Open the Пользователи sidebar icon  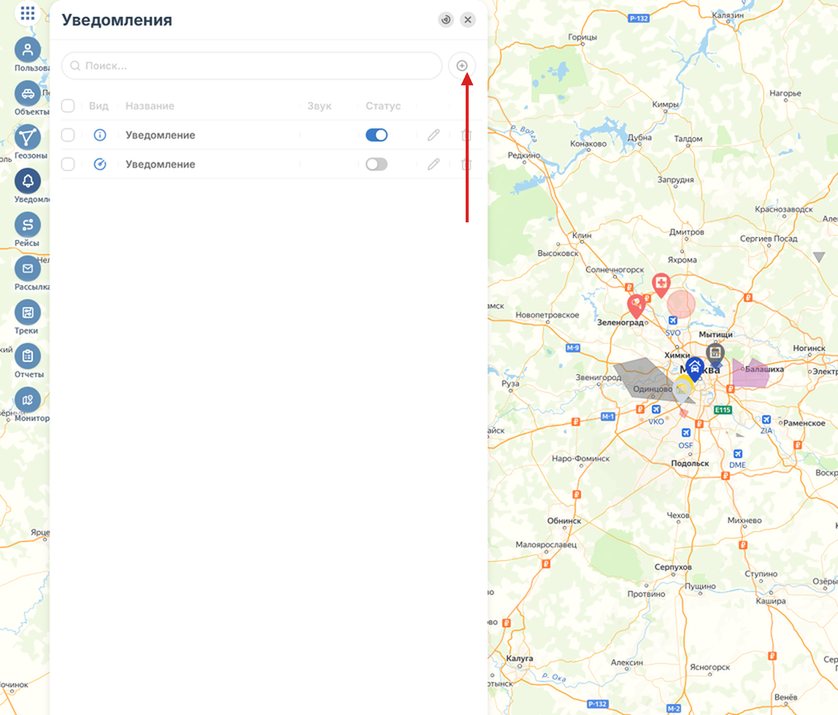pos(28,50)
